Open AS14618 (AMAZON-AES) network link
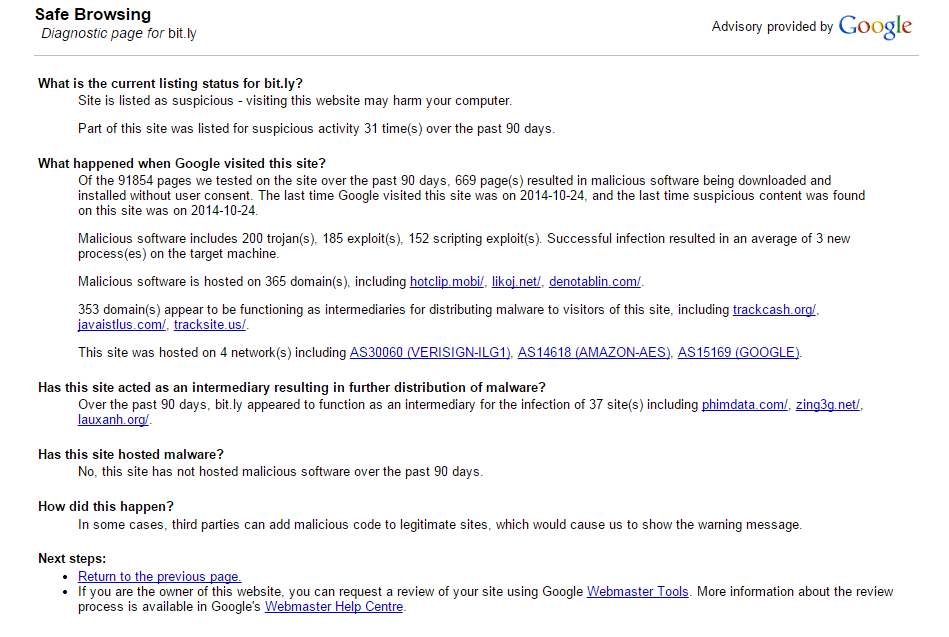This screenshot has height=637, width=949. tap(594, 352)
